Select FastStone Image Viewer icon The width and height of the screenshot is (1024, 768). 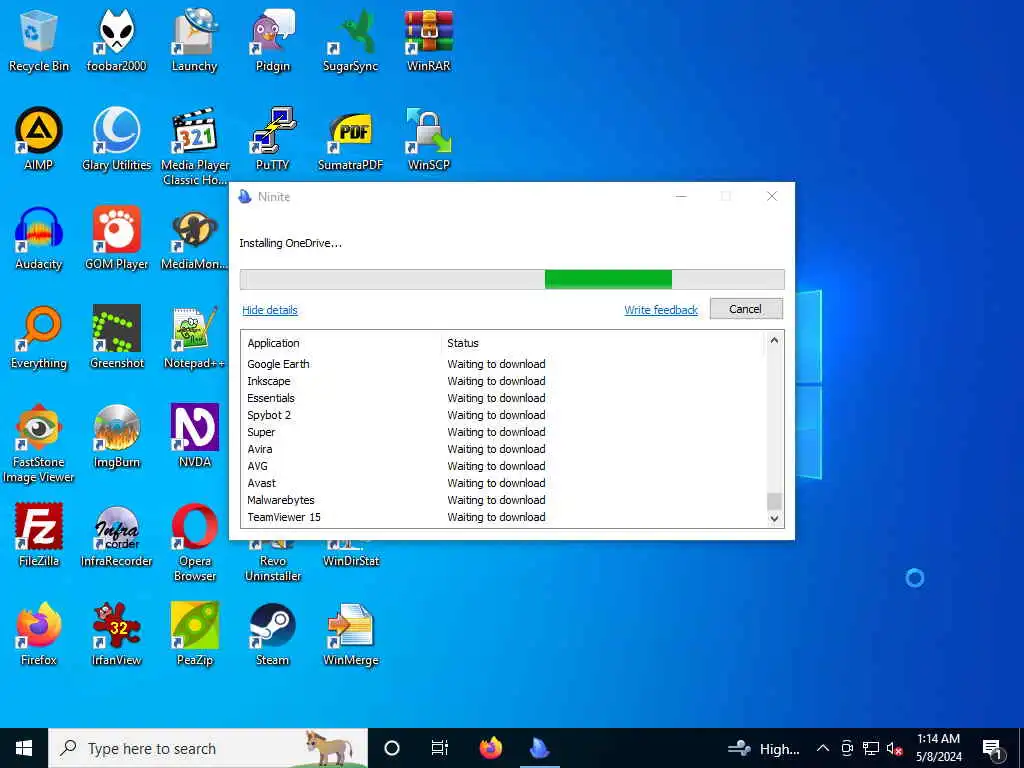click(39, 444)
